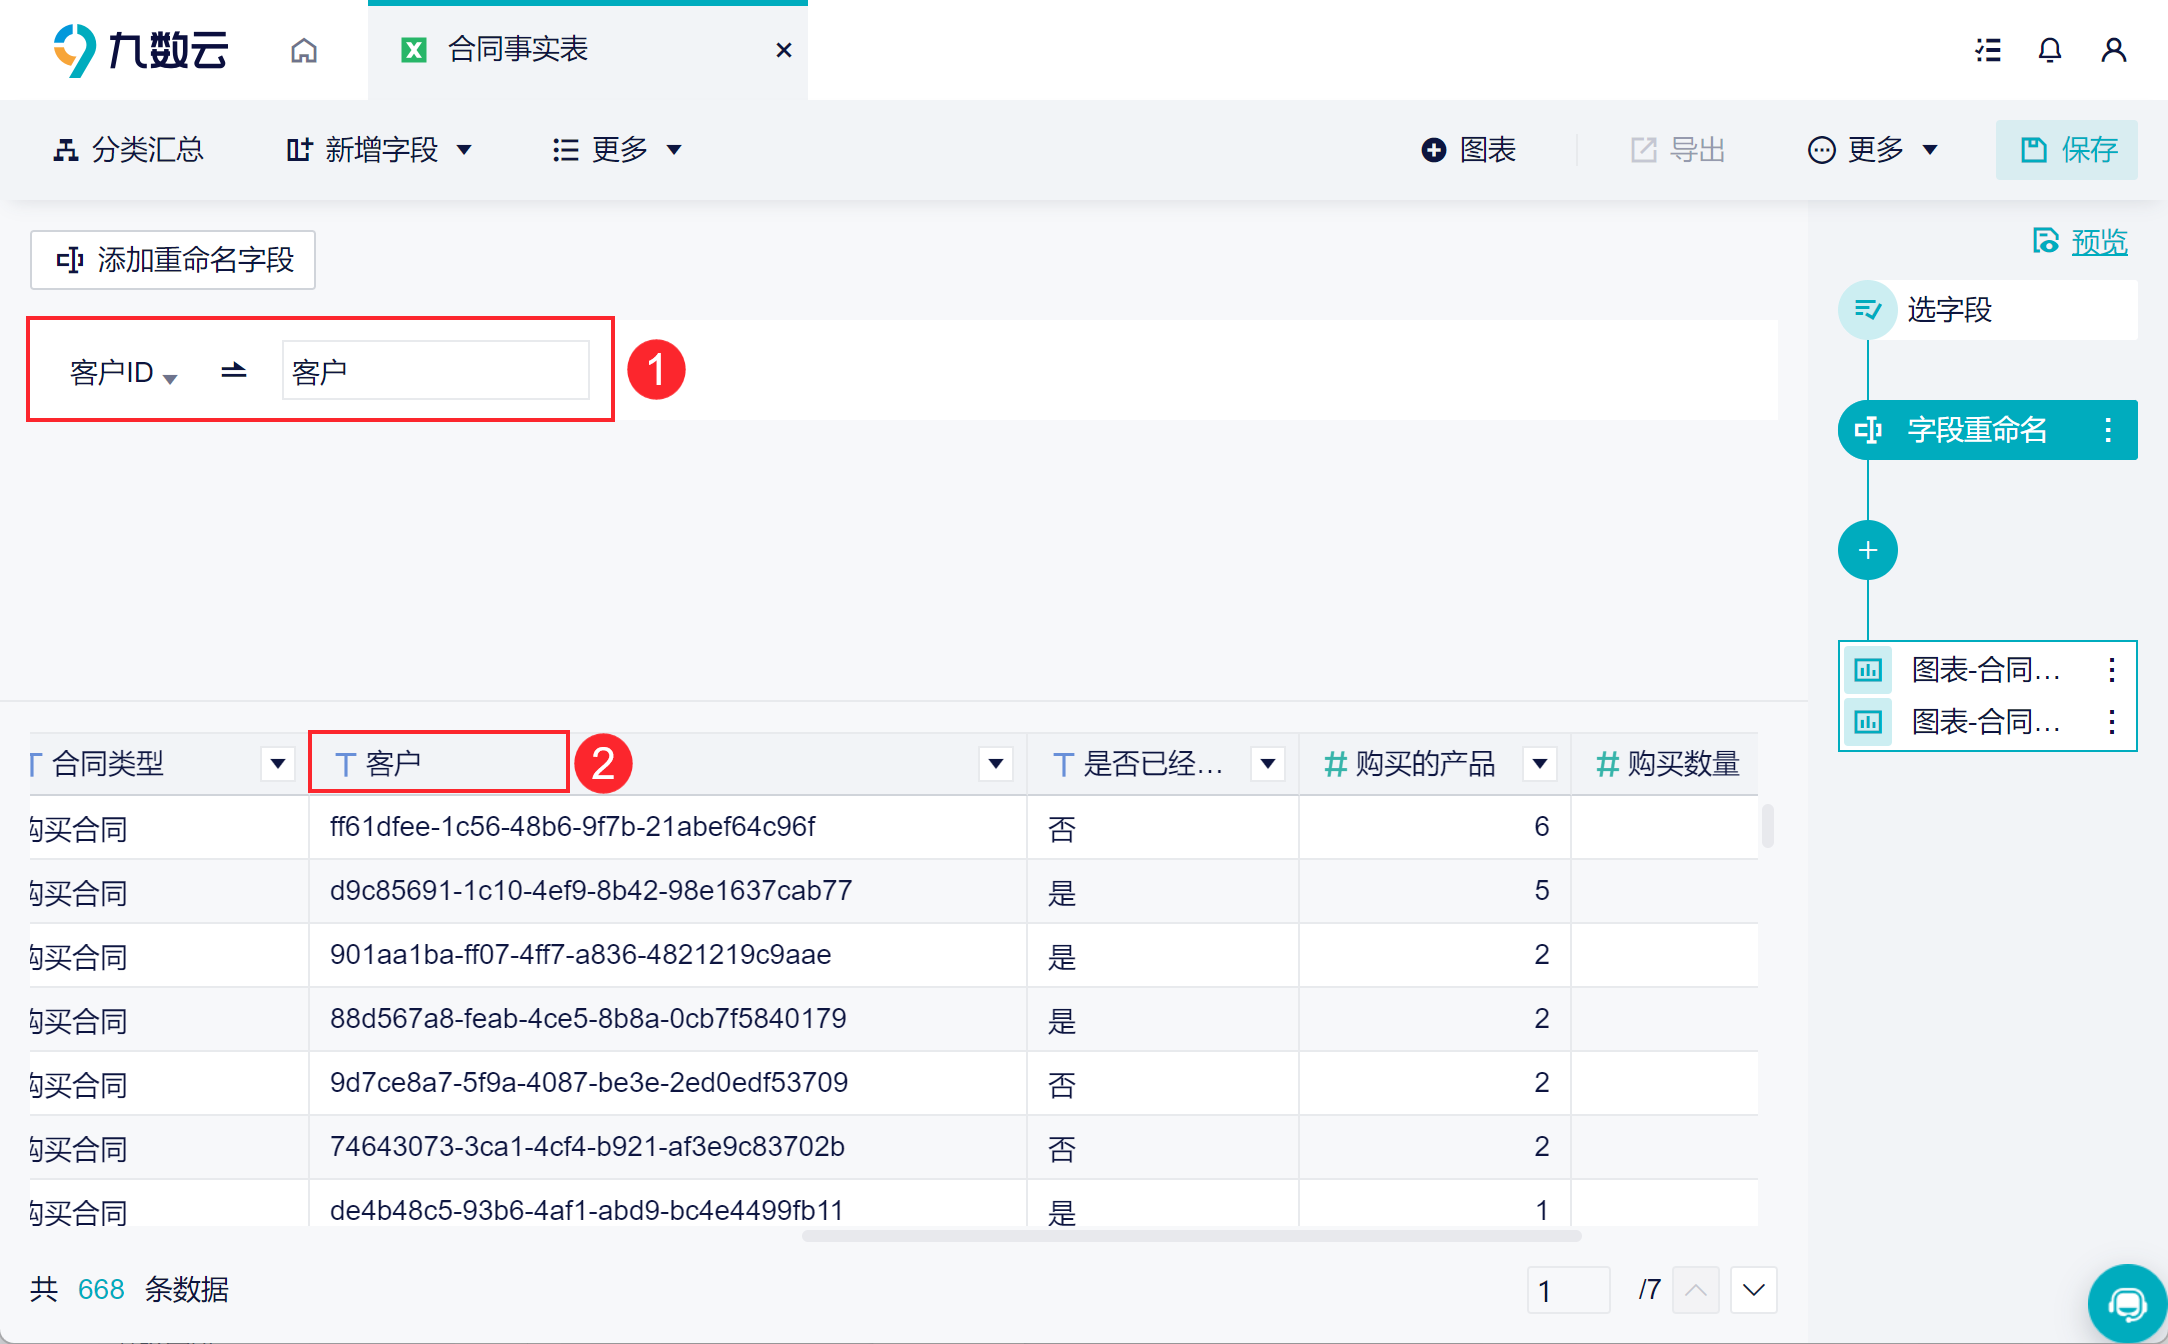Click the rename input containing 客户
The height and width of the screenshot is (1344, 2168).
point(436,371)
